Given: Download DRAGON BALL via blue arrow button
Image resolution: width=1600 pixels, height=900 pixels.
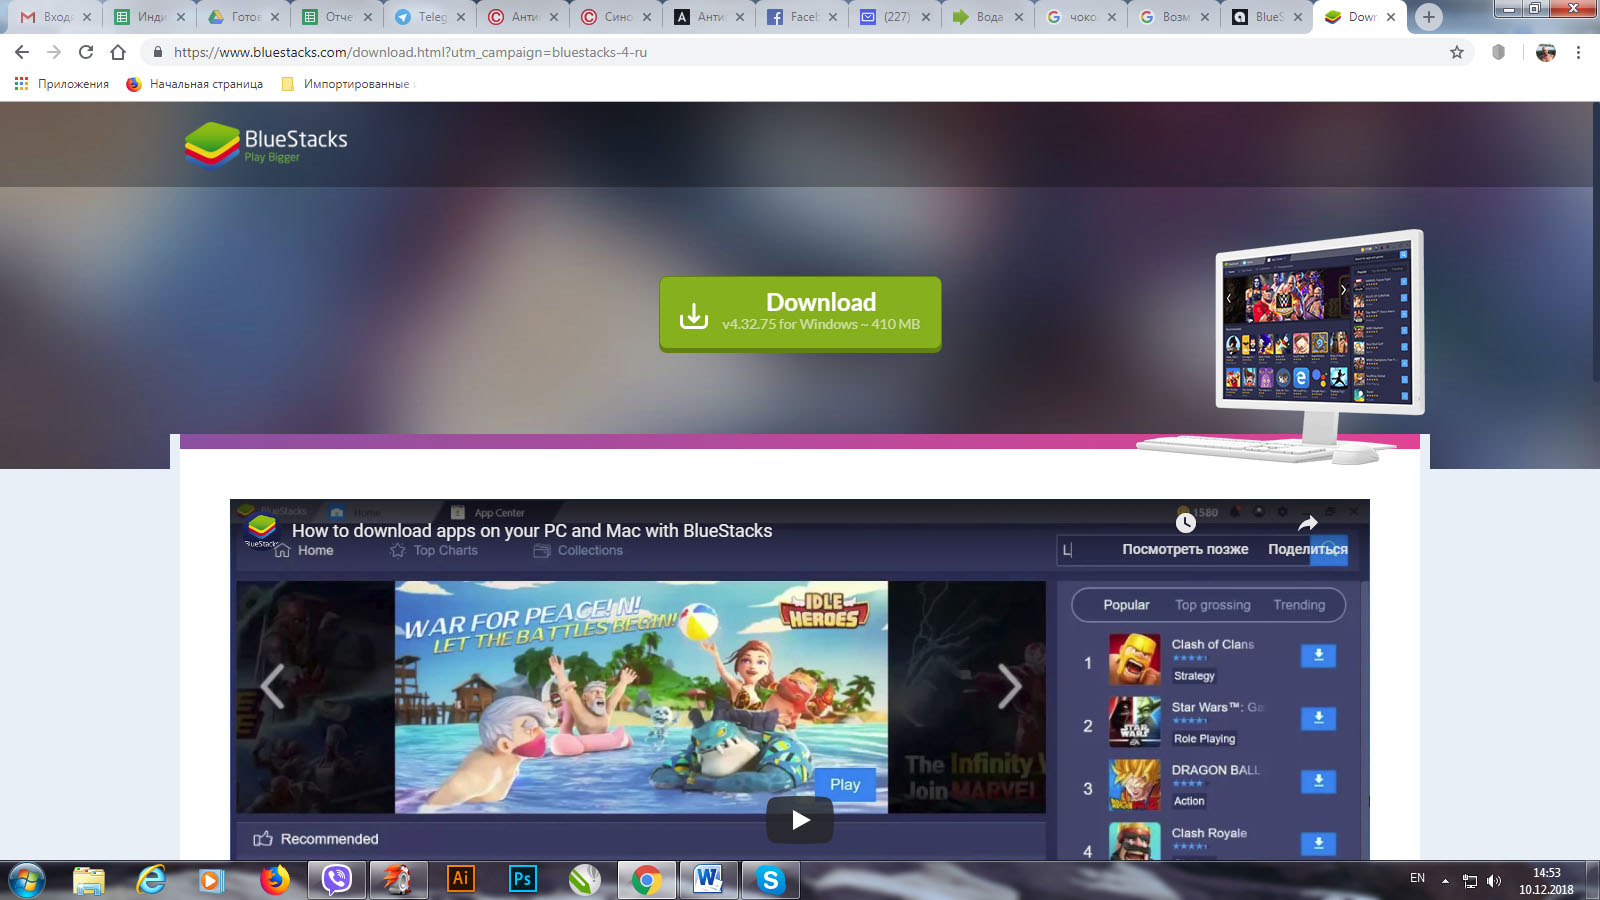Looking at the screenshot, I should pos(1318,781).
